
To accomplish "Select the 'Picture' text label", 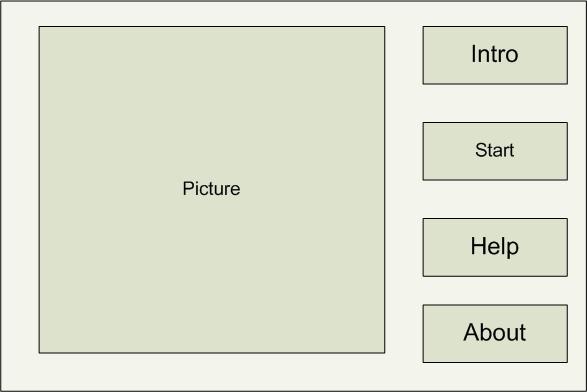I will pos(212,188).
